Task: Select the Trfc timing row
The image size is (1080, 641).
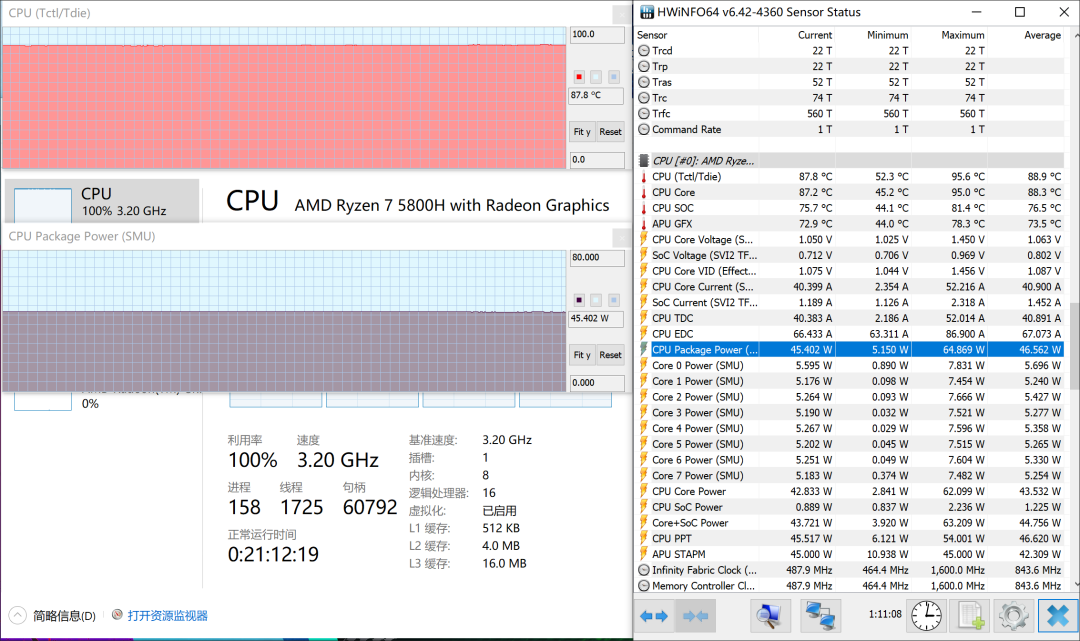Action: [x=849, y=114]
